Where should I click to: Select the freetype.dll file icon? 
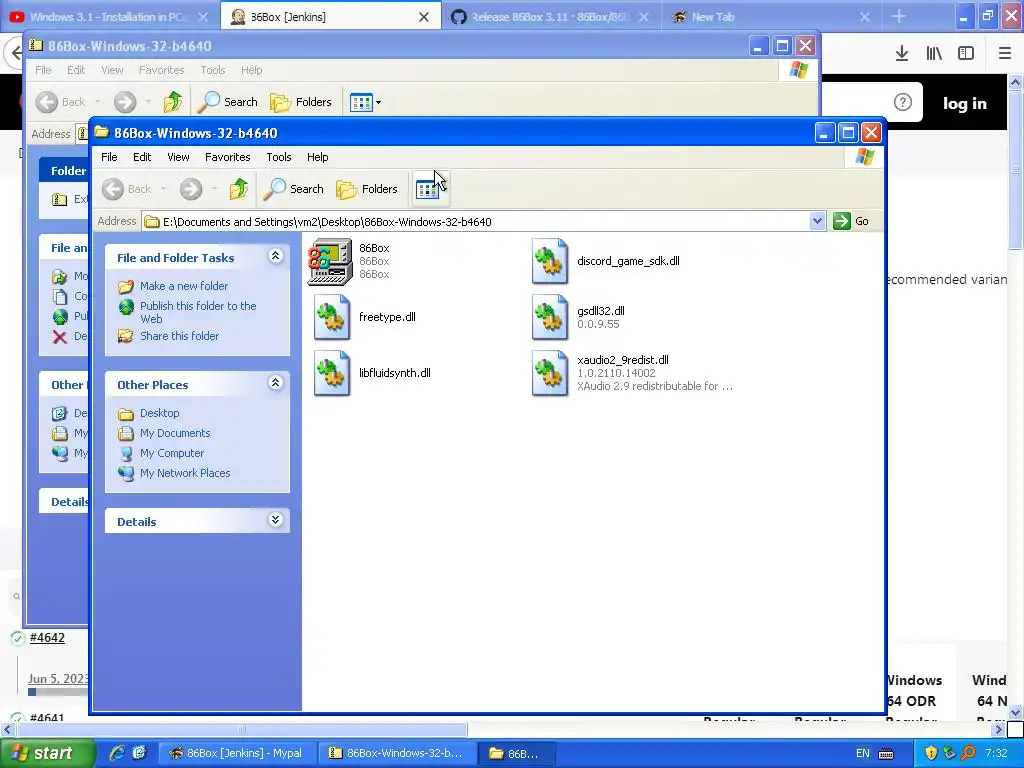332,317
